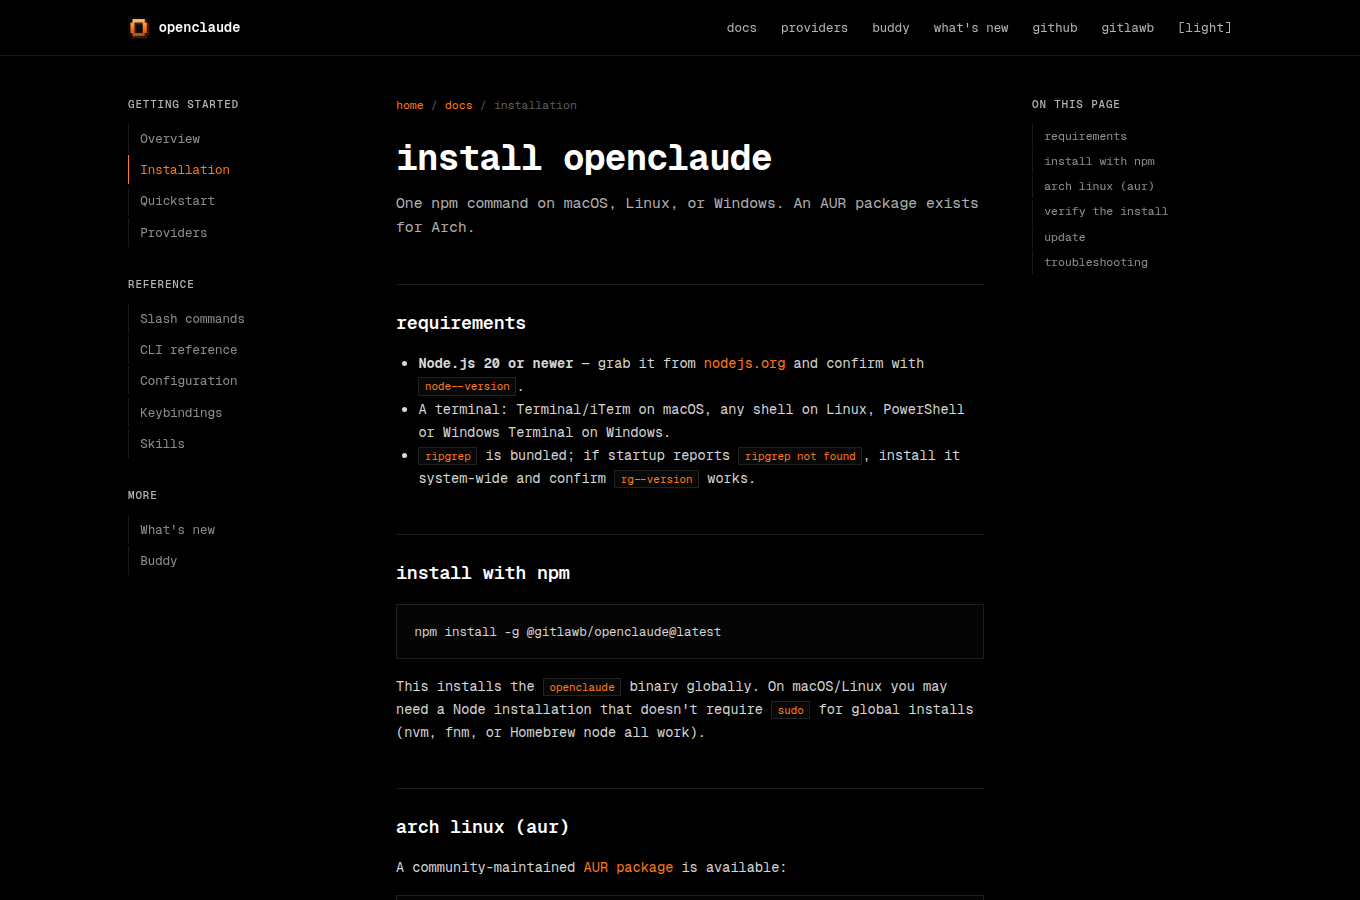Open the providers nav item

pyautogui.click(x=814, y=28)
